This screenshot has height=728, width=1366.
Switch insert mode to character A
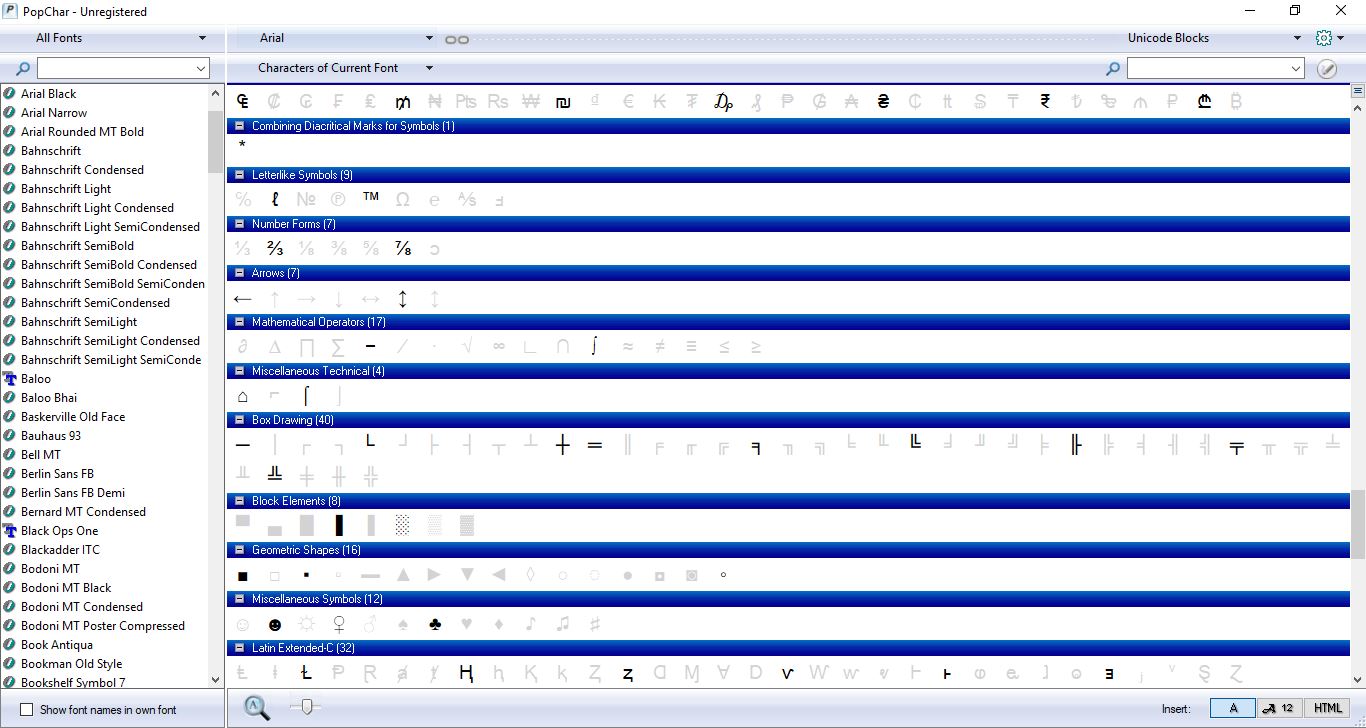(x=1233, y=708)
